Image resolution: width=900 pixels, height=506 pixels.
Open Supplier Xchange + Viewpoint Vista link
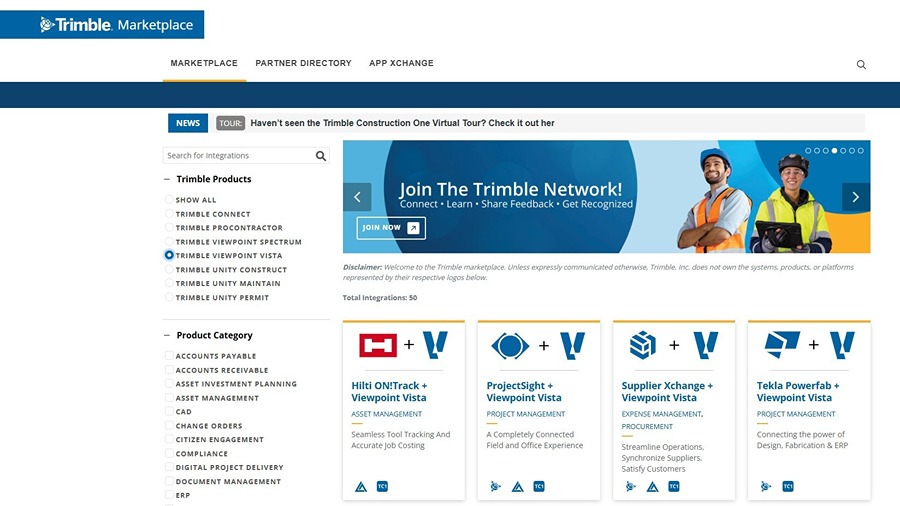point(667,392)
